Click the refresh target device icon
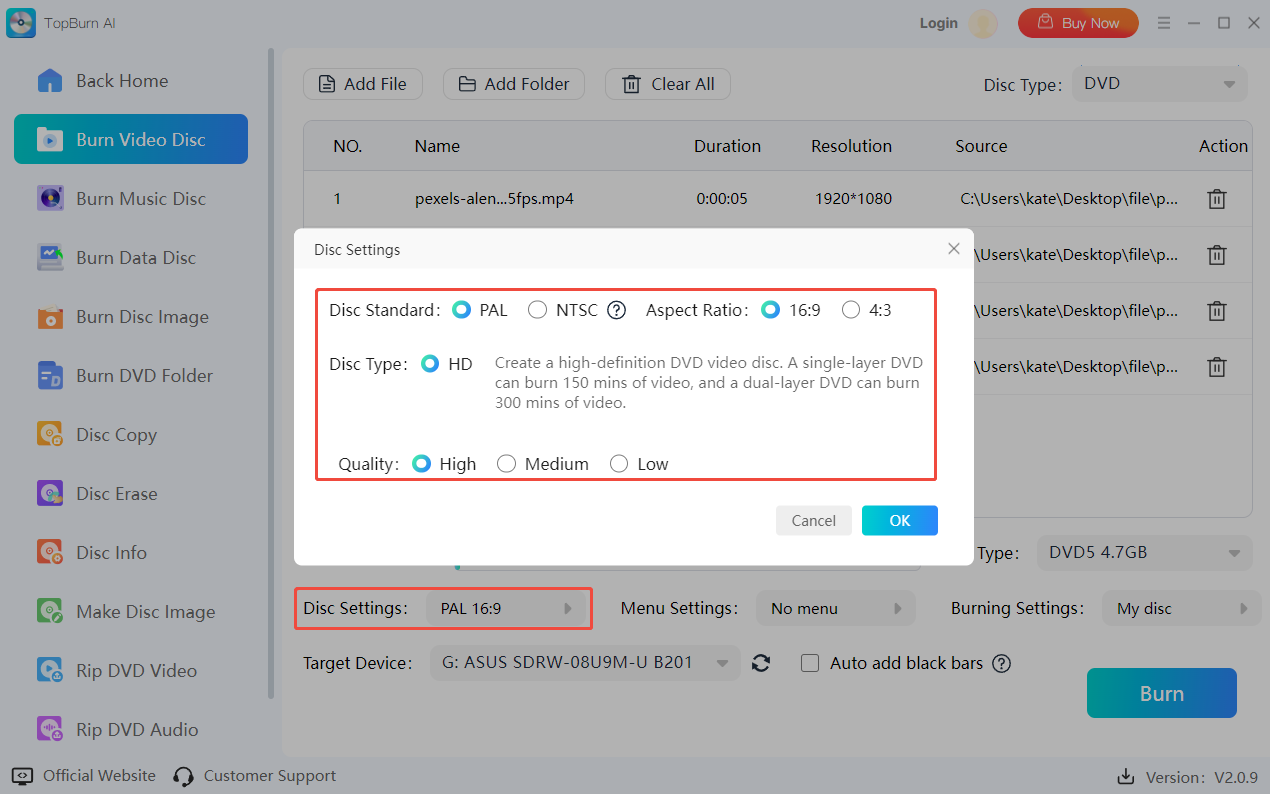1270x794 pixels. click(761, 663)
